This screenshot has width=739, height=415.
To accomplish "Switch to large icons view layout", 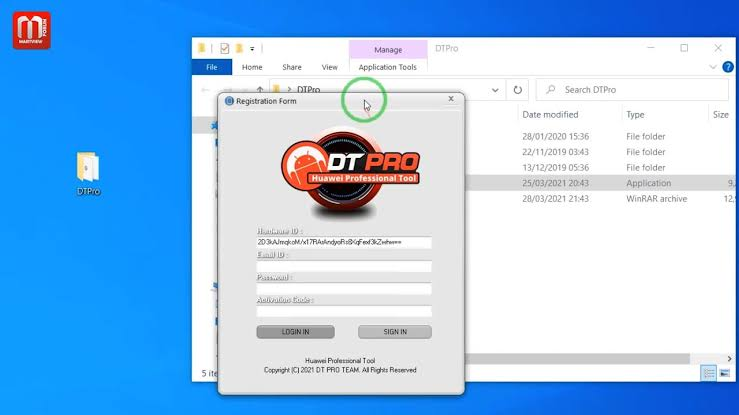I will click(x=725, y=373).
